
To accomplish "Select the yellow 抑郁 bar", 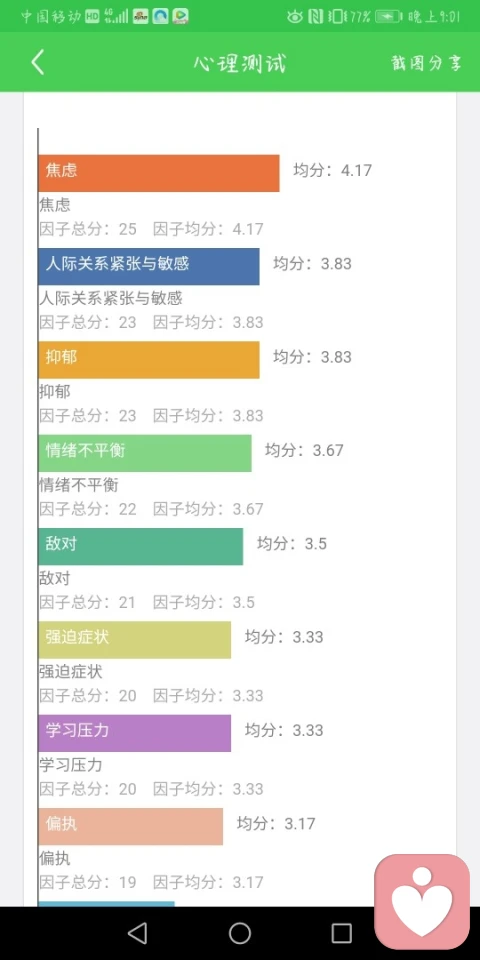I will [x=149, y=360].
